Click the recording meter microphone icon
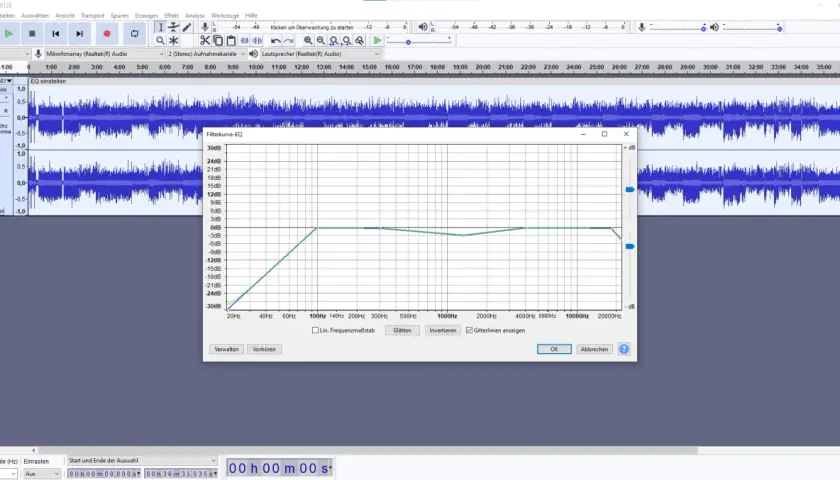Viewport: 840px width, 480px height. [205, 27]
